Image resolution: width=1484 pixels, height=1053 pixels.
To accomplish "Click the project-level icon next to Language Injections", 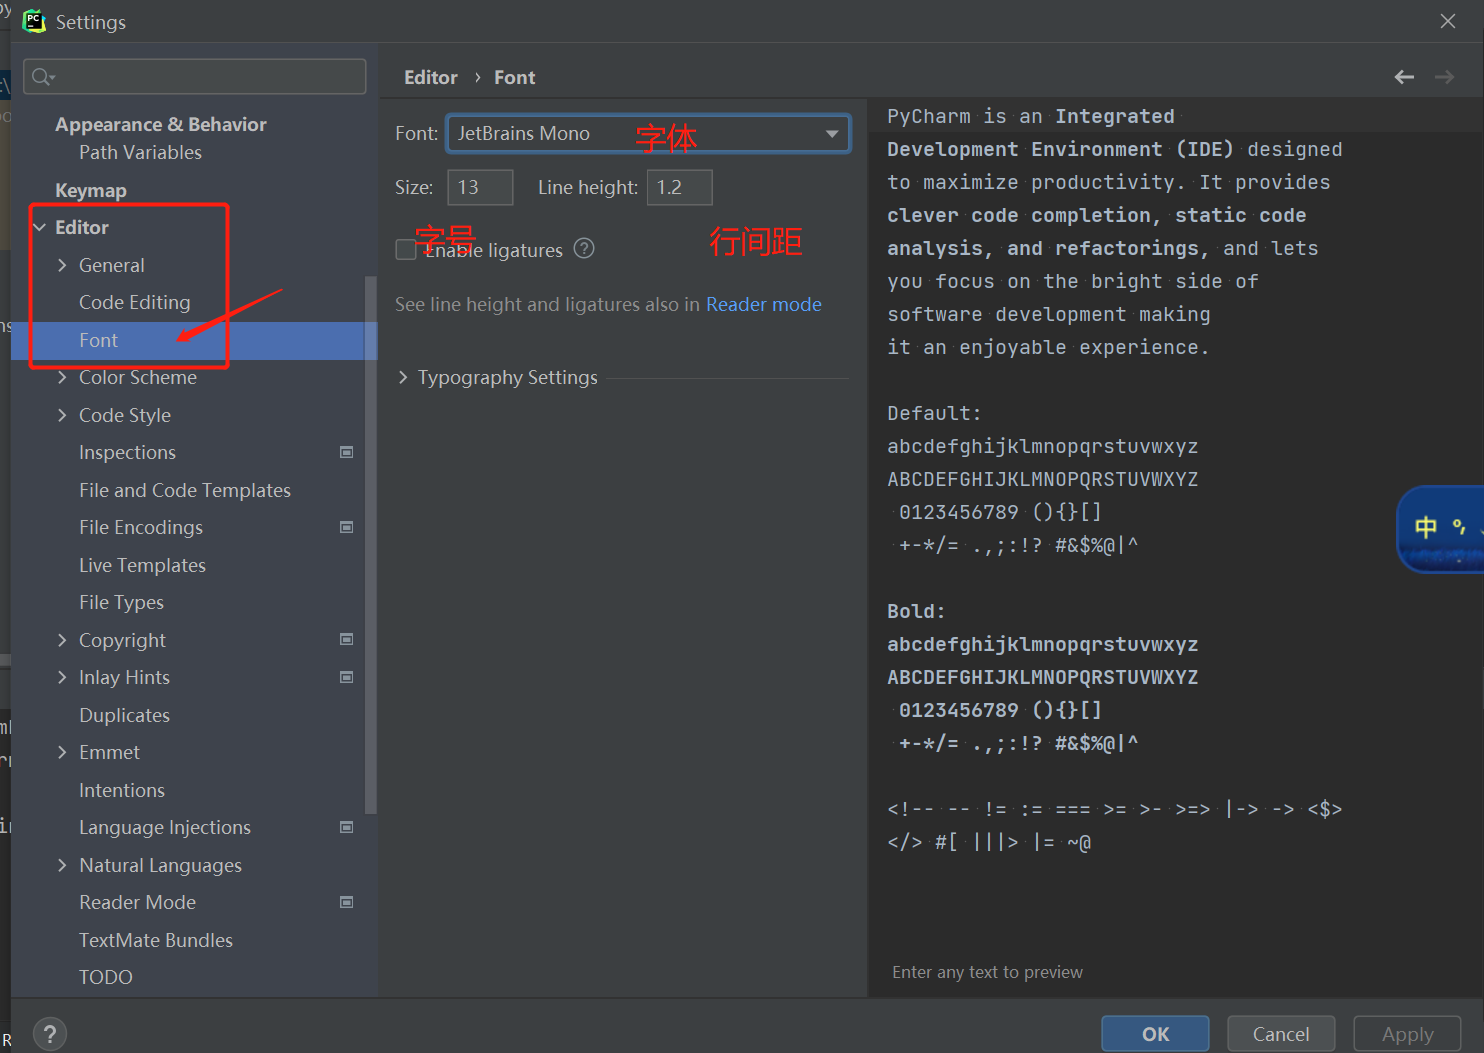I will pyautogui.click(x=347, y=827).
